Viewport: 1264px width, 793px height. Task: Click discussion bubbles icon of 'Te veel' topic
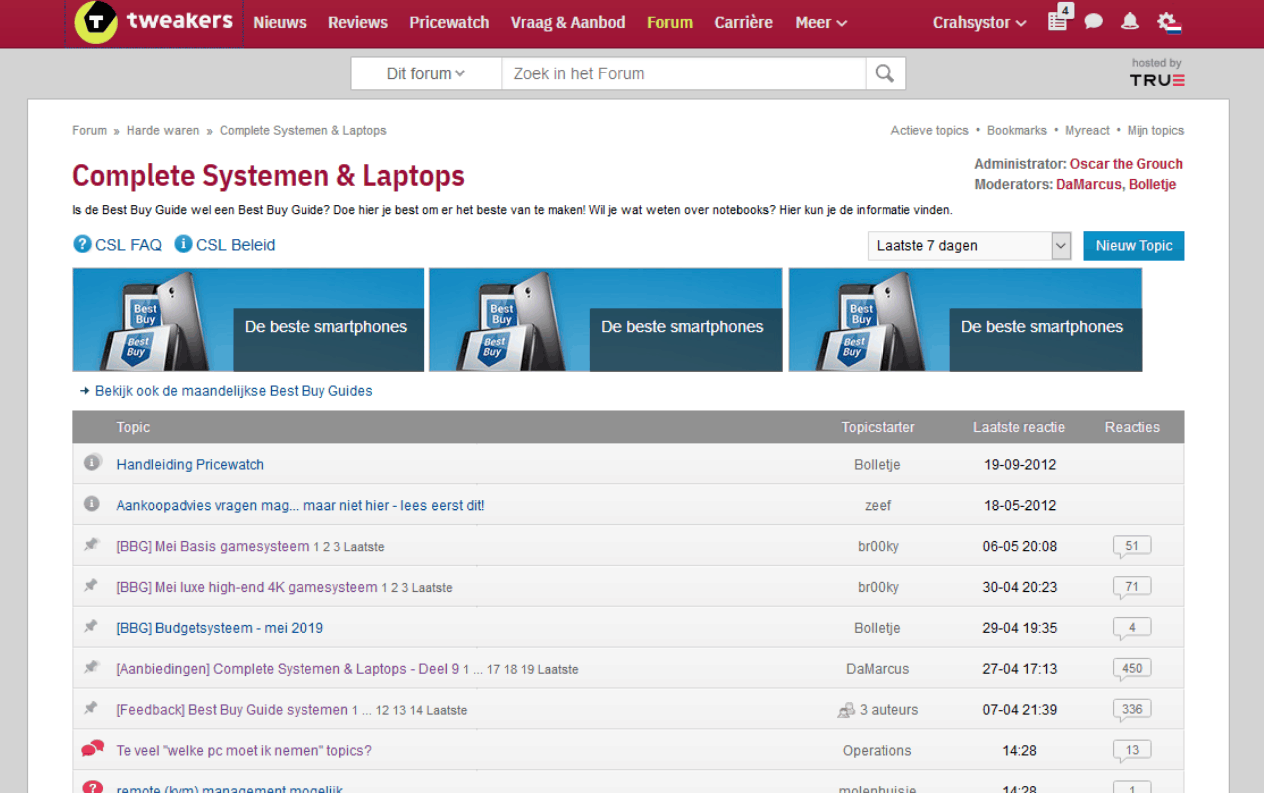click(x=92, y=749)
